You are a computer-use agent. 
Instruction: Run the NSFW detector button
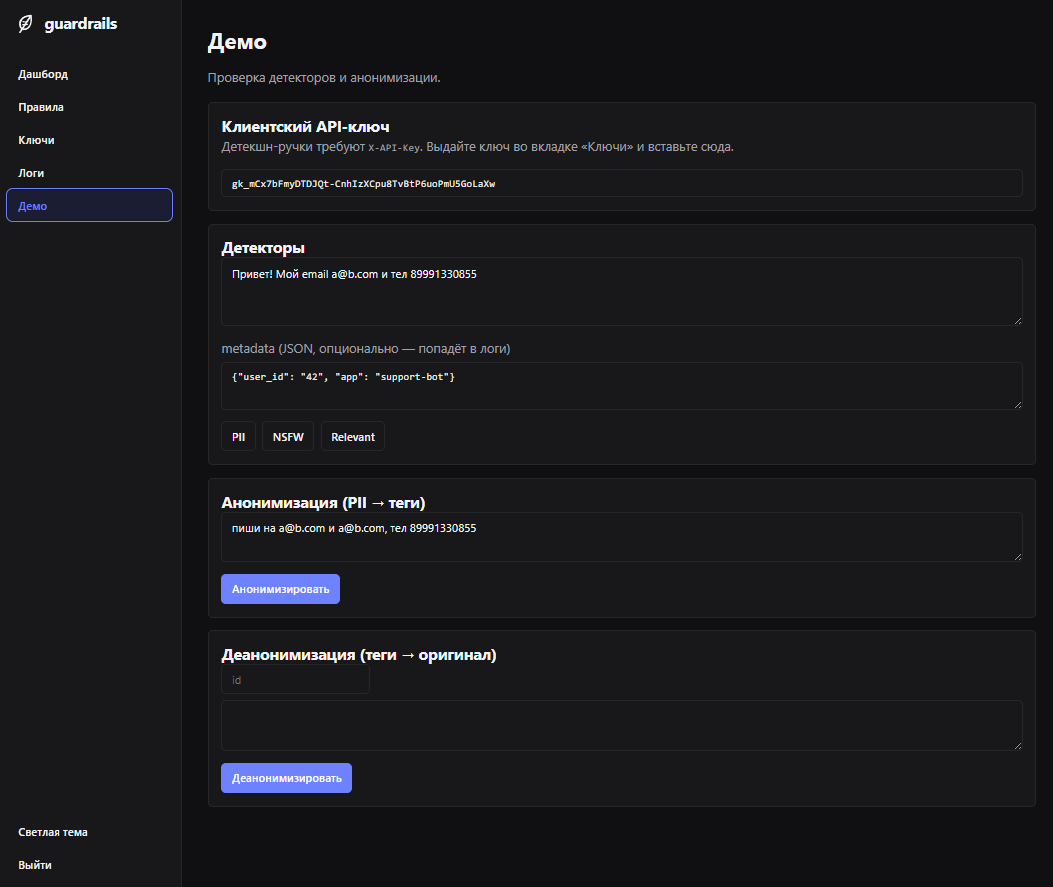point(288,436)
